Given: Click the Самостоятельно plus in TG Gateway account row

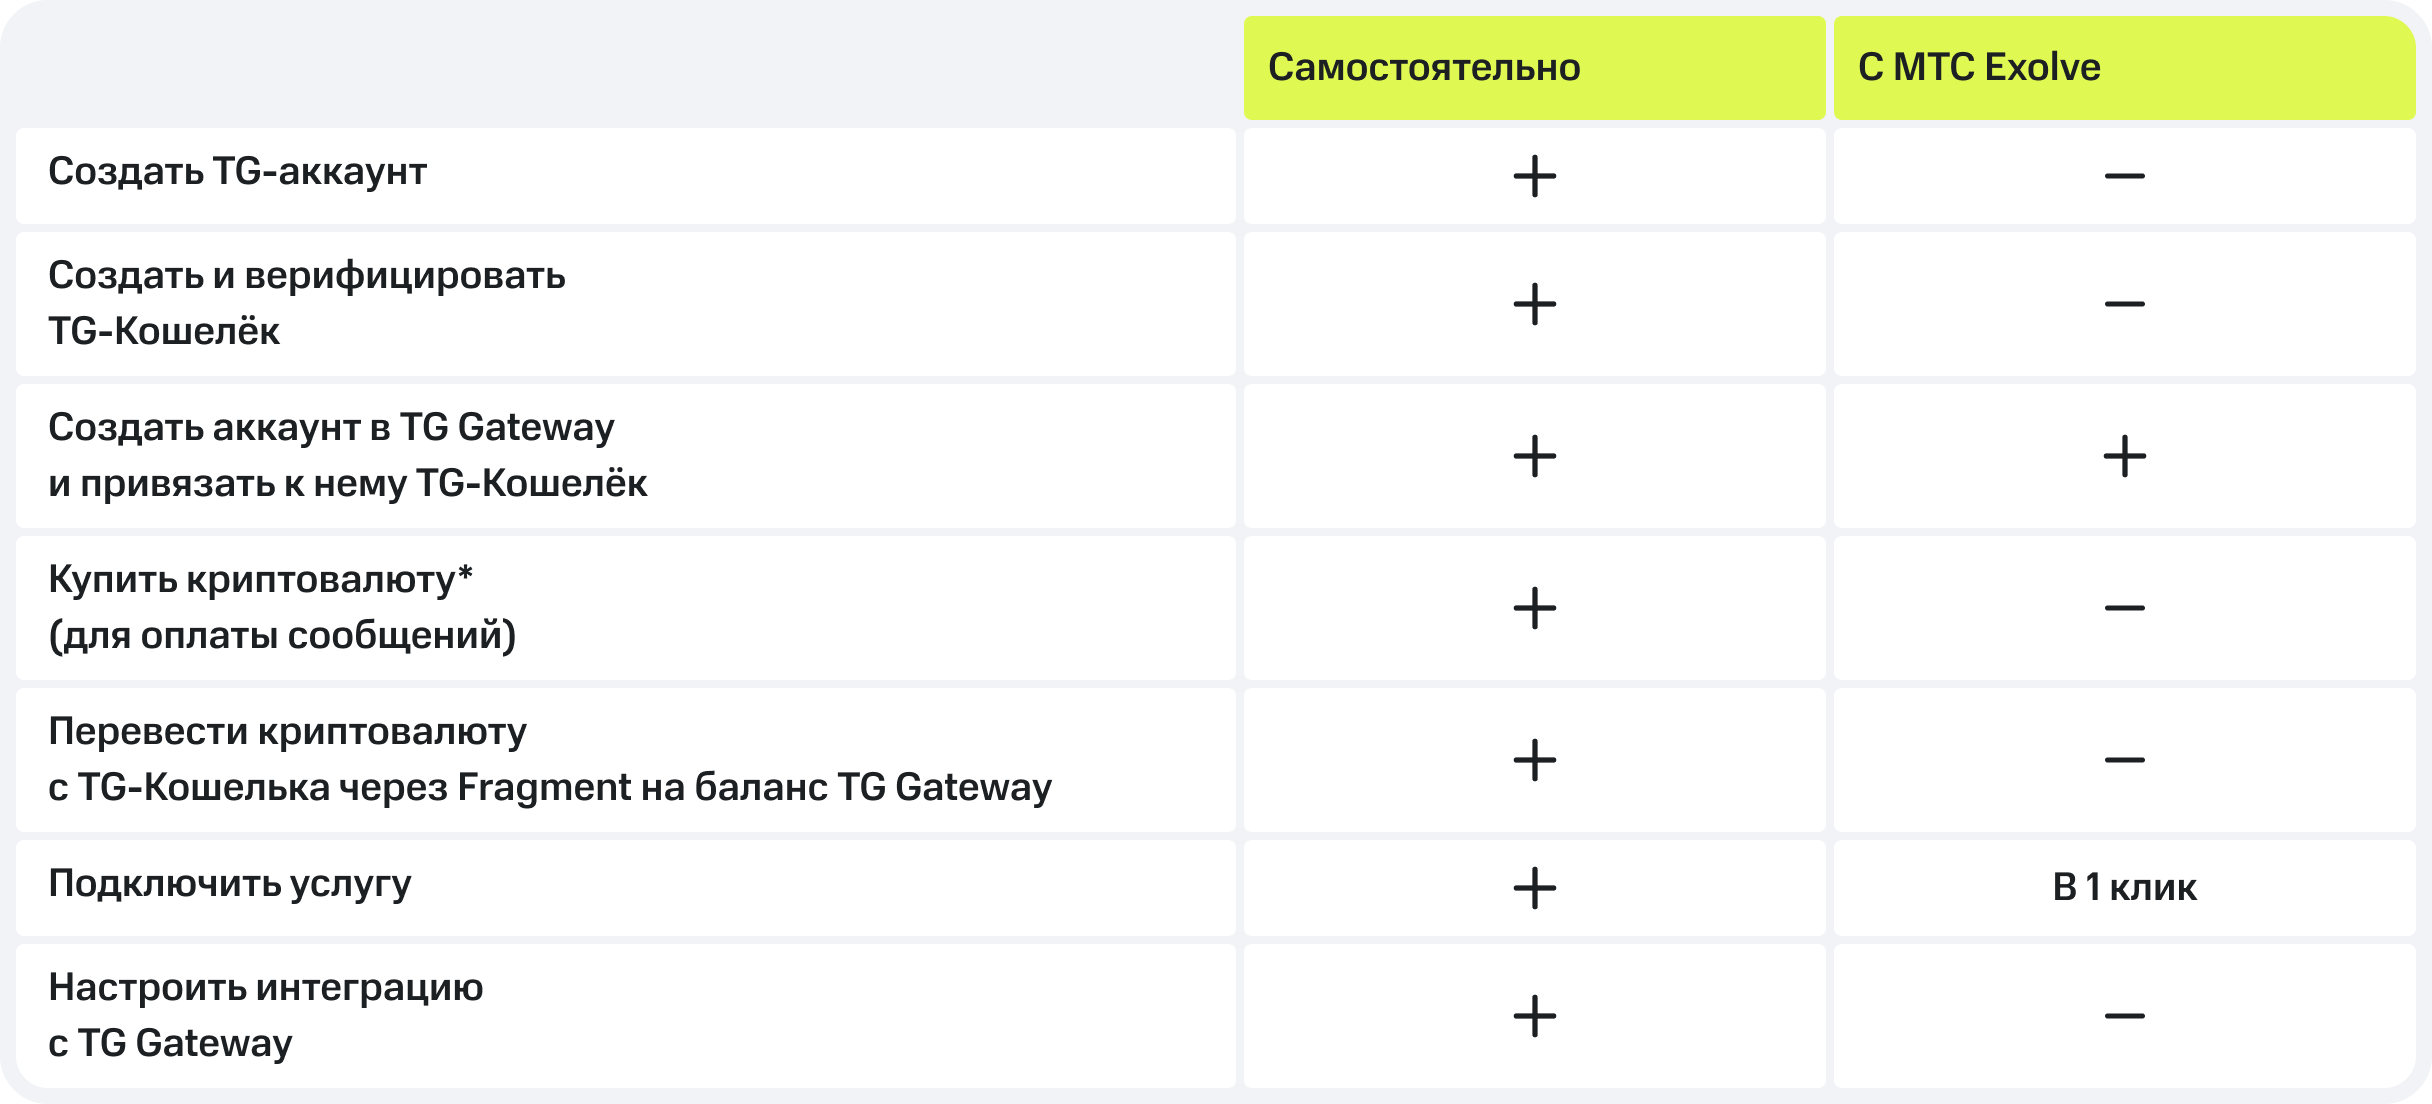Looking at the screenshot, I should 1534,457.
